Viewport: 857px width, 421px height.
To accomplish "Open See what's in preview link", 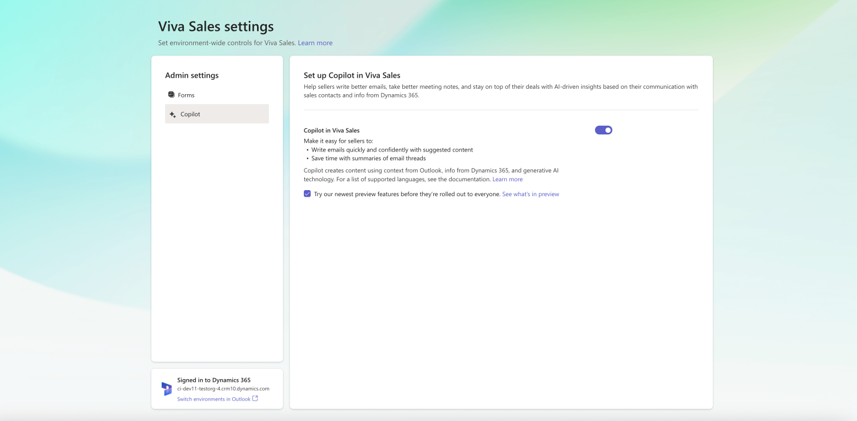I will [531, 194].
